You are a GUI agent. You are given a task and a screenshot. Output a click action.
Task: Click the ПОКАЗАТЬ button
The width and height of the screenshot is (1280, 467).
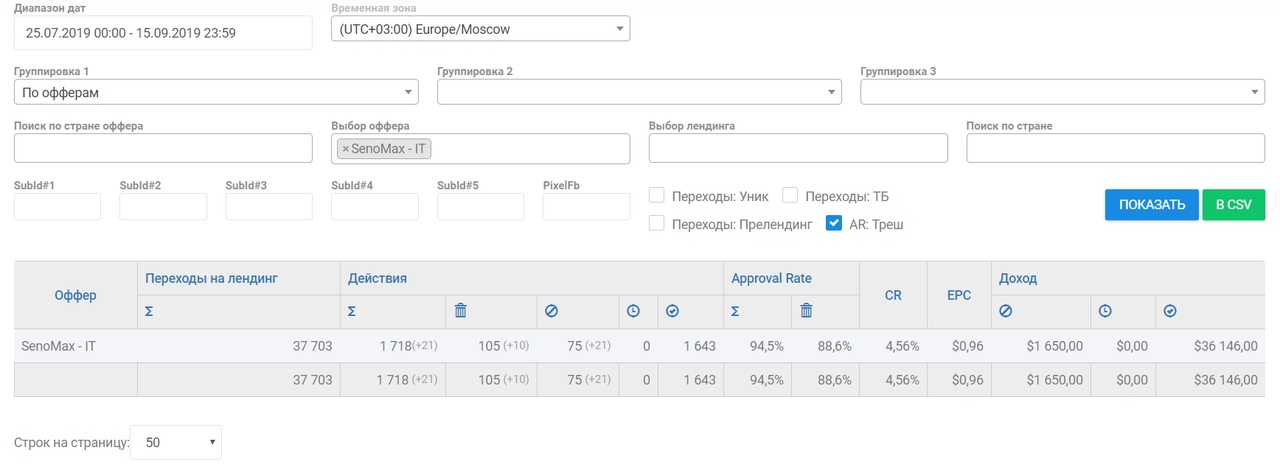pyautogui.click(x=1152, y=205)
